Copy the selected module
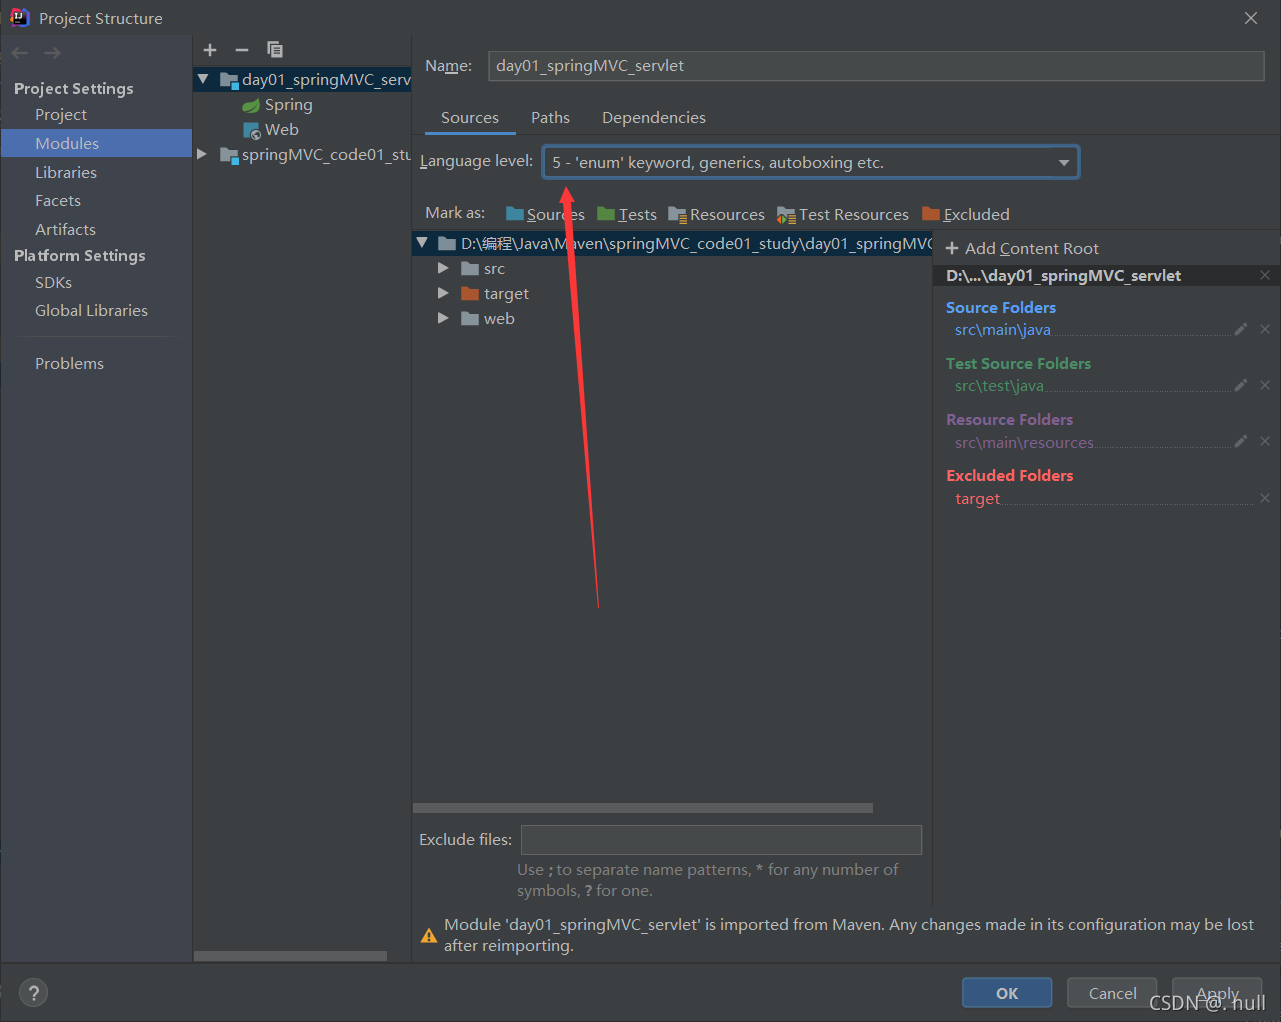 (x=274, y=50)
